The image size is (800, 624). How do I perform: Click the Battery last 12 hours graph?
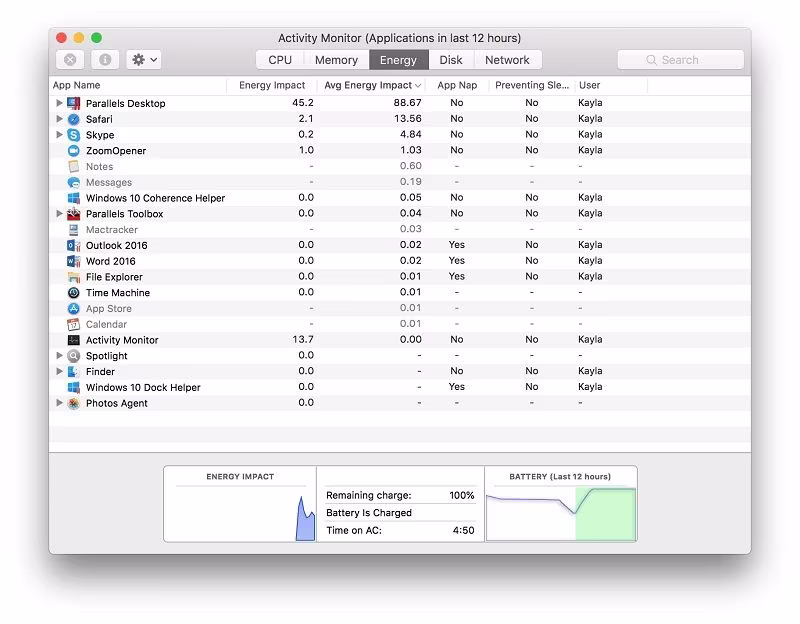click(561, 513)
